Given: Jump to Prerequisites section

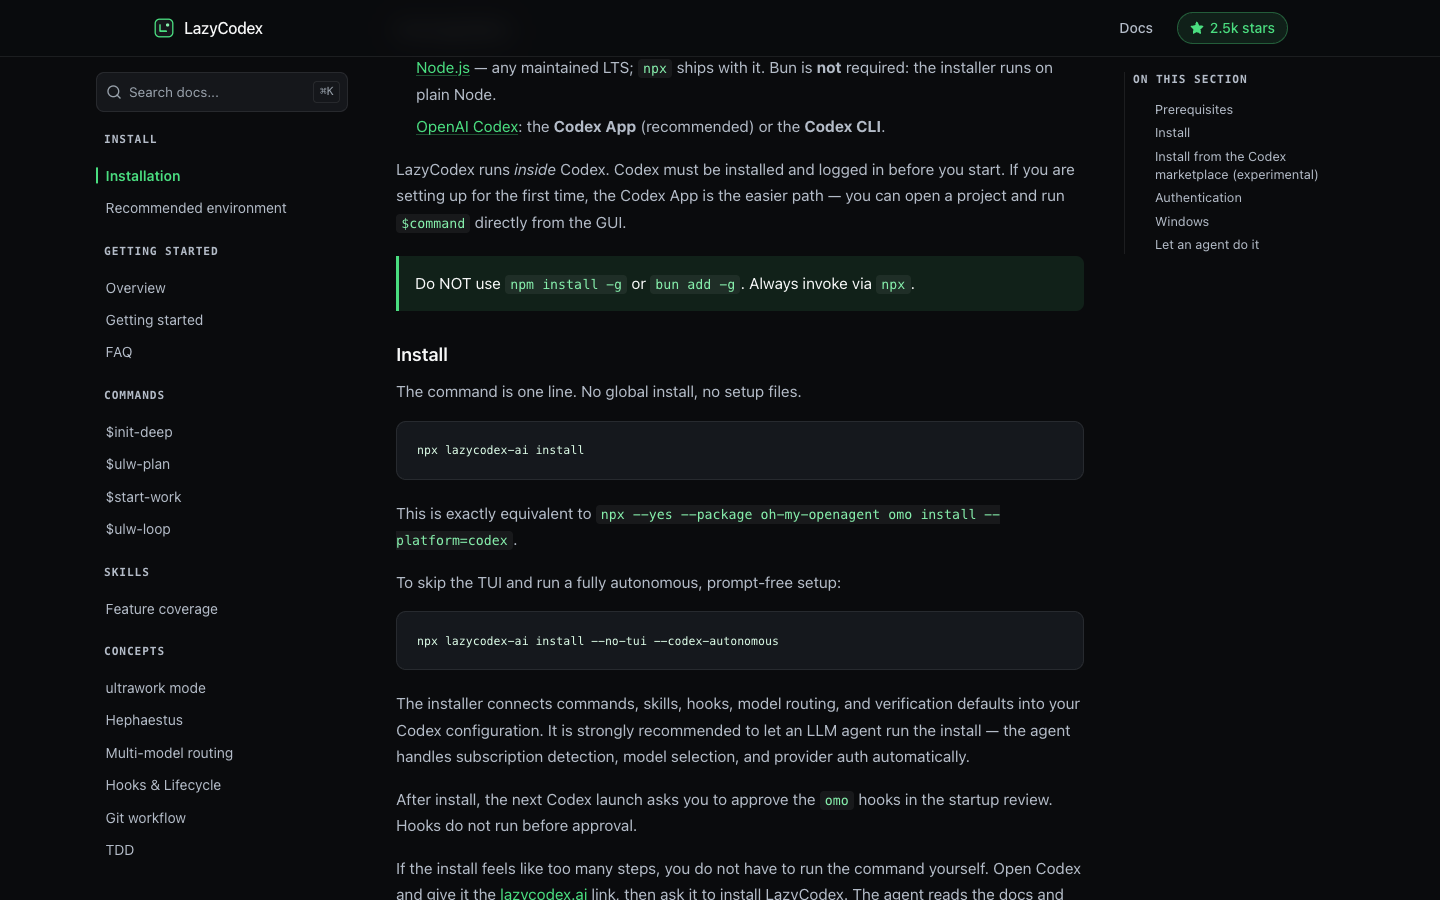Looking at the screenshot, I should 1194,110.
